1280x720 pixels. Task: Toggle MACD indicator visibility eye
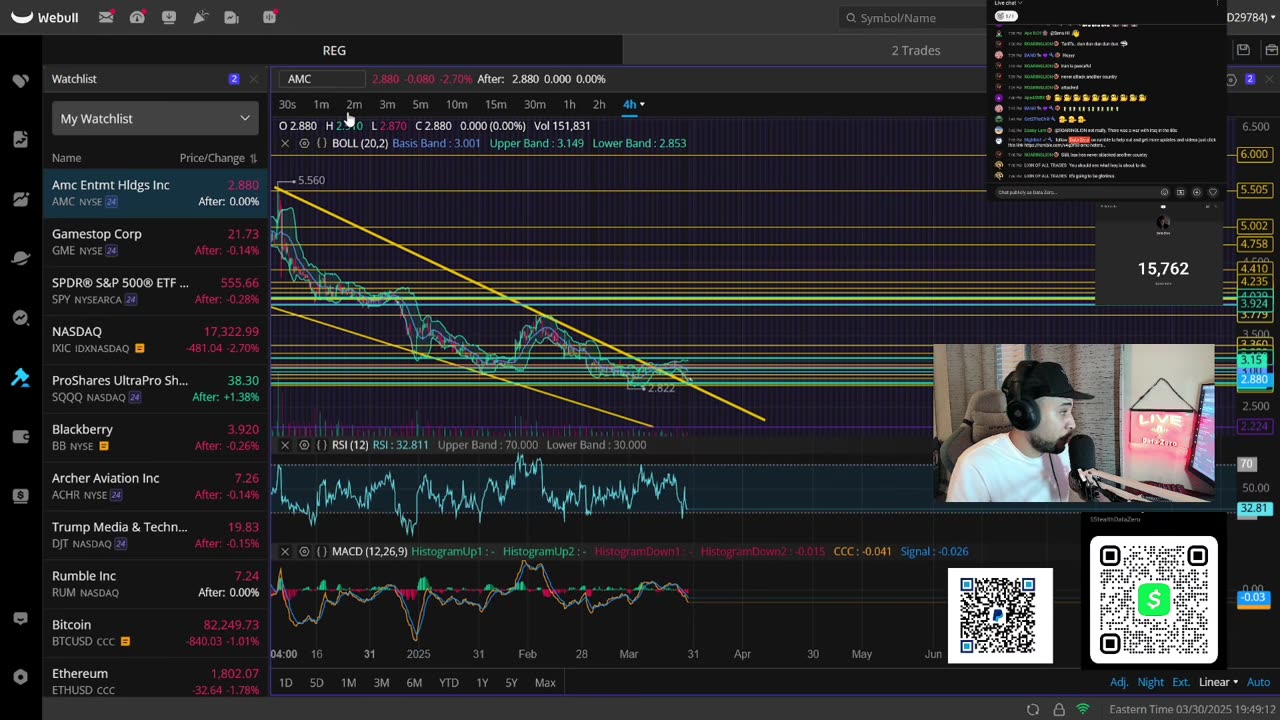coord(304,551)
